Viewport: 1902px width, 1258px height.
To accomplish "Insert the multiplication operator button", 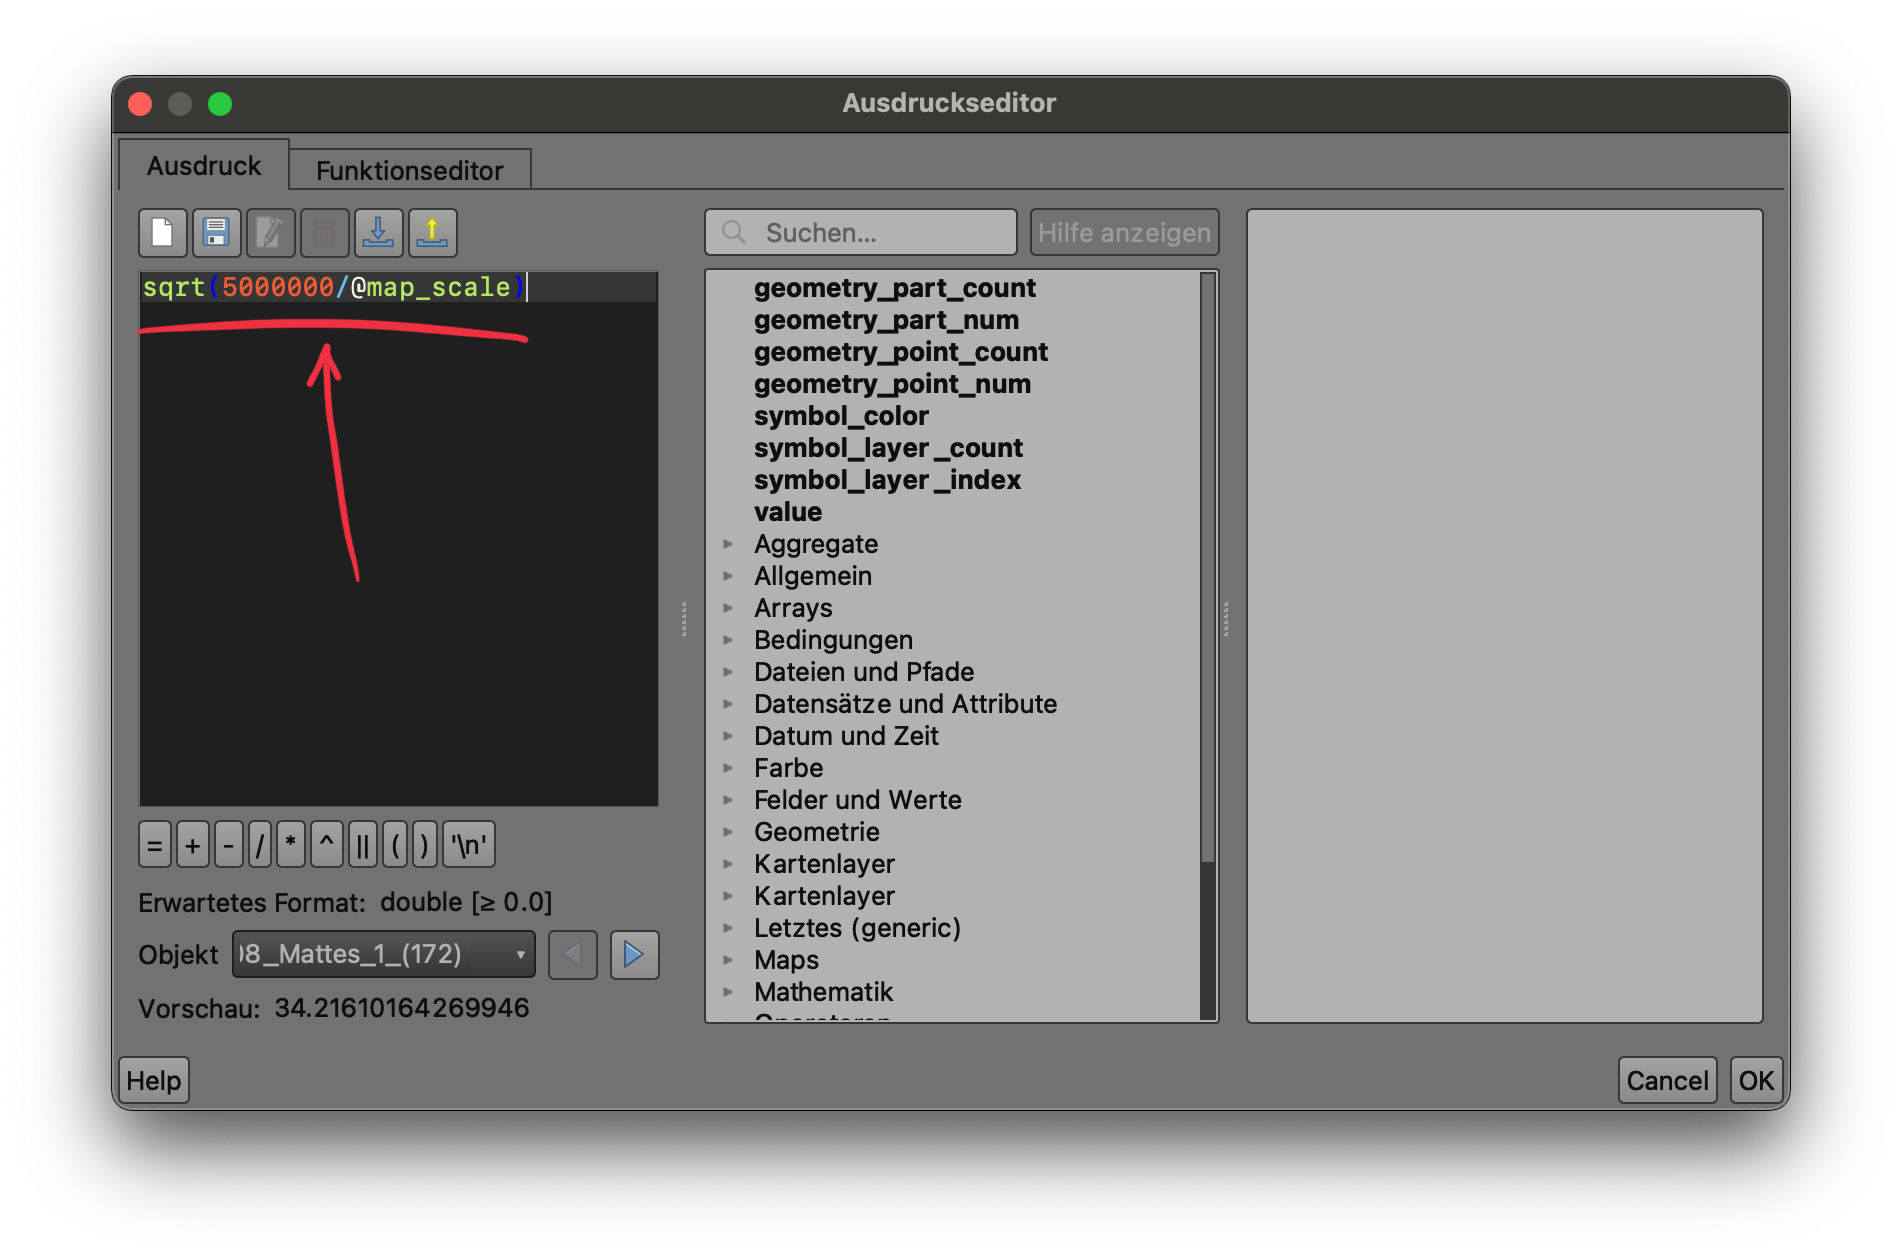I will tap(290, 846).
